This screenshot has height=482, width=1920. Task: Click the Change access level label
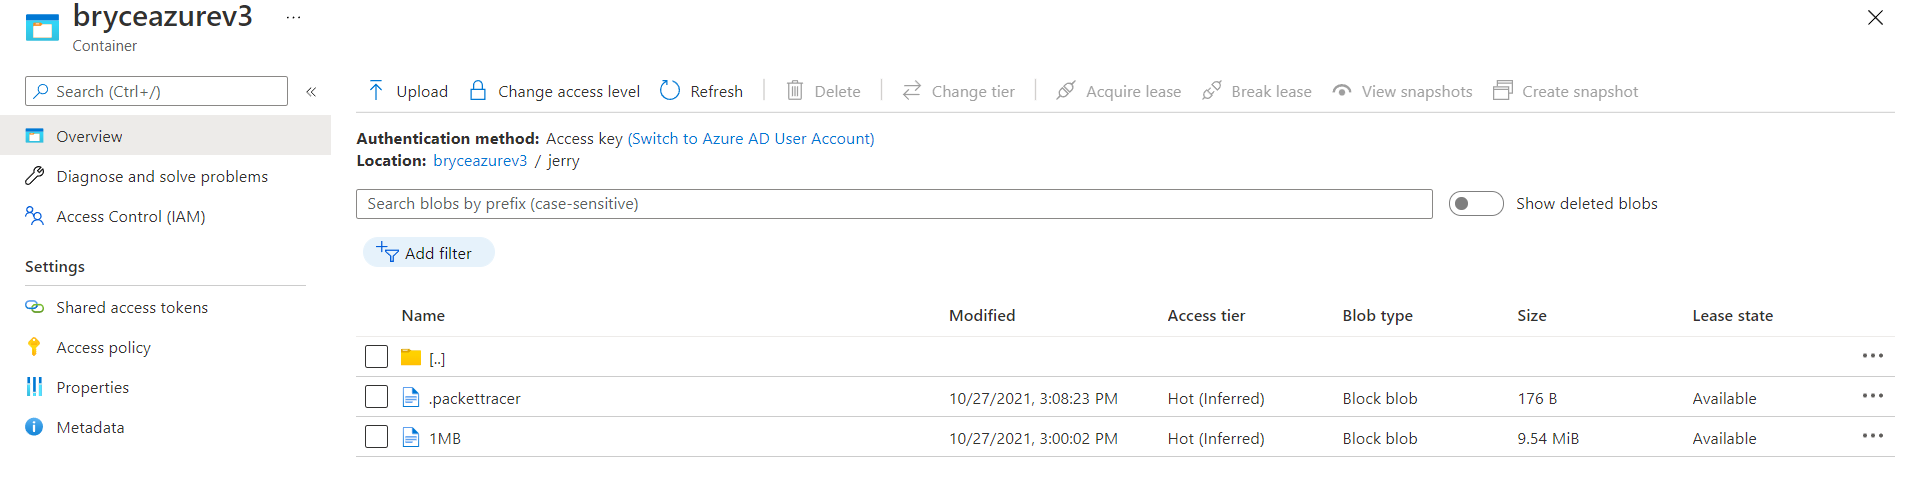point(569,91)
